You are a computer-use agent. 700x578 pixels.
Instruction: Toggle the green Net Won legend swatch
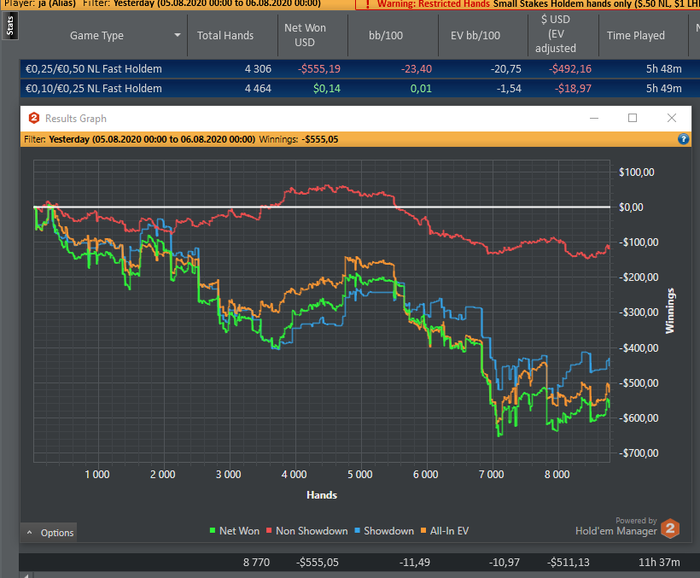coord(212,531)
